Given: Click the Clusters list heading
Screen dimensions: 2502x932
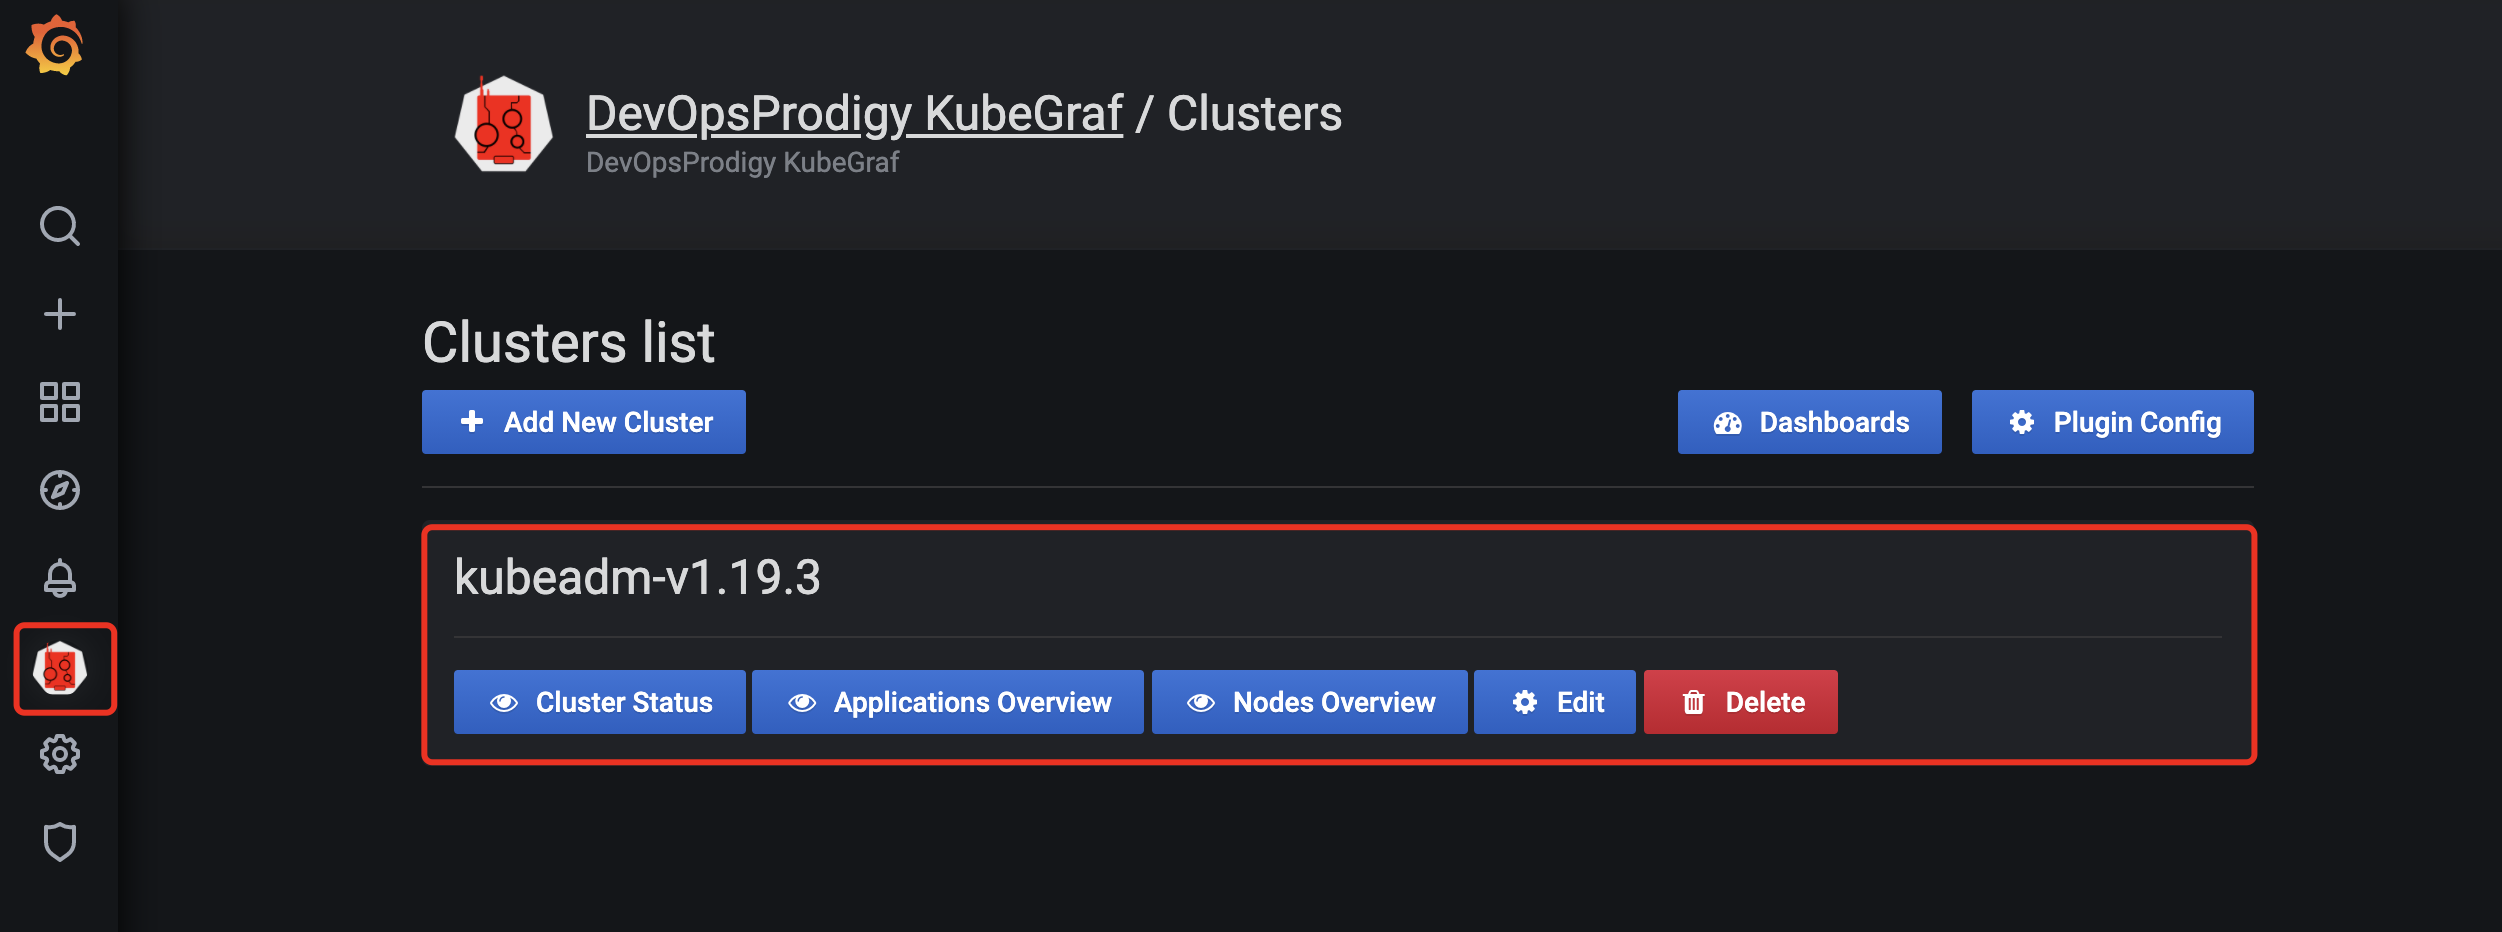Looking at the screenshot, I should pos(569,342).
